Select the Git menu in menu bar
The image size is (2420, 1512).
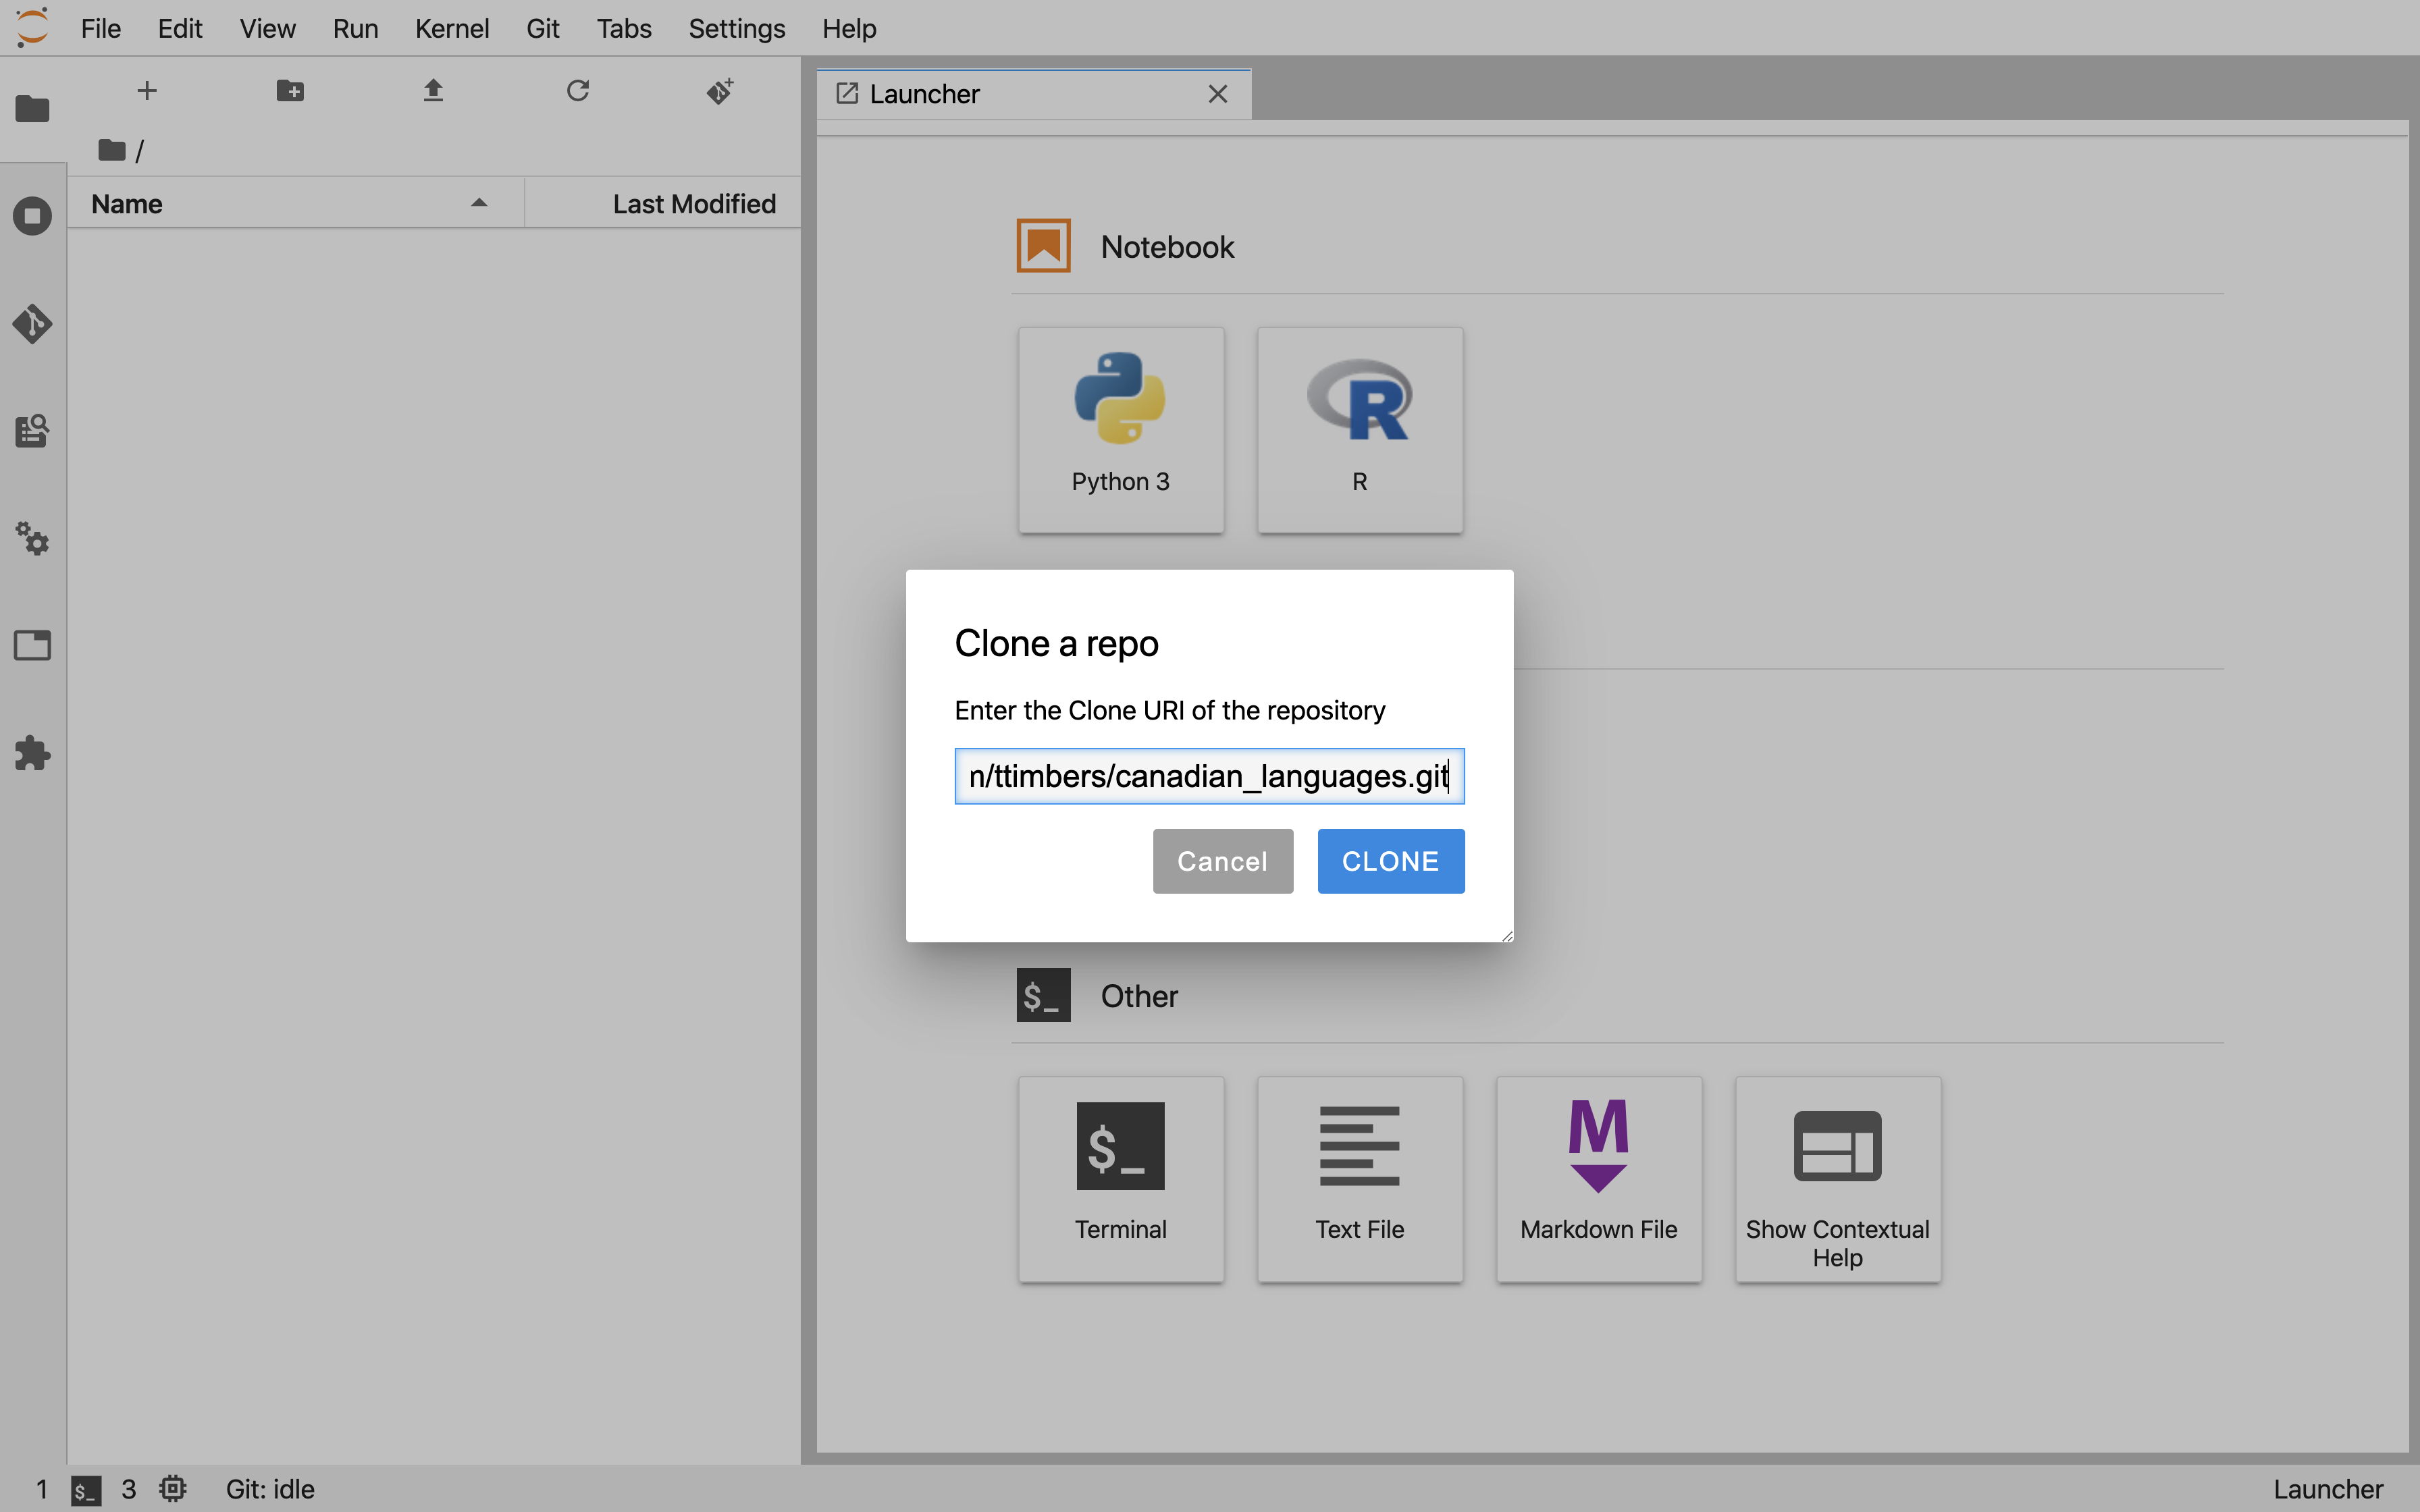(x=540, y=28)
